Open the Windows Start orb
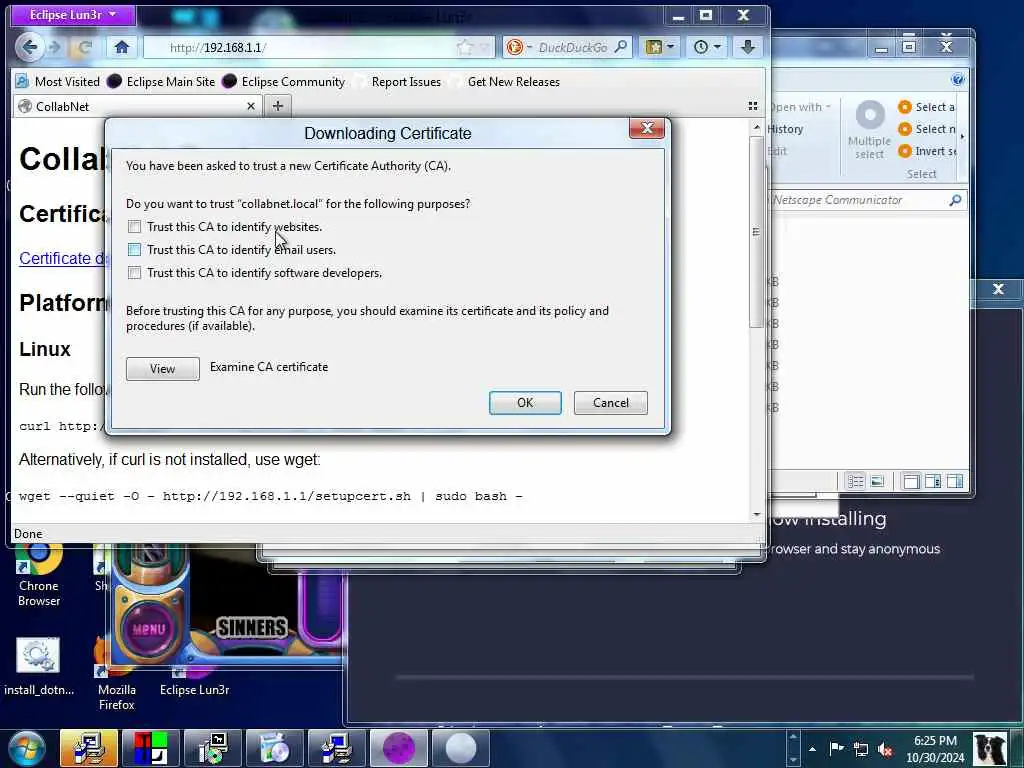Image resolution: width=1024 pixels, height=768 pixels. 26,748
